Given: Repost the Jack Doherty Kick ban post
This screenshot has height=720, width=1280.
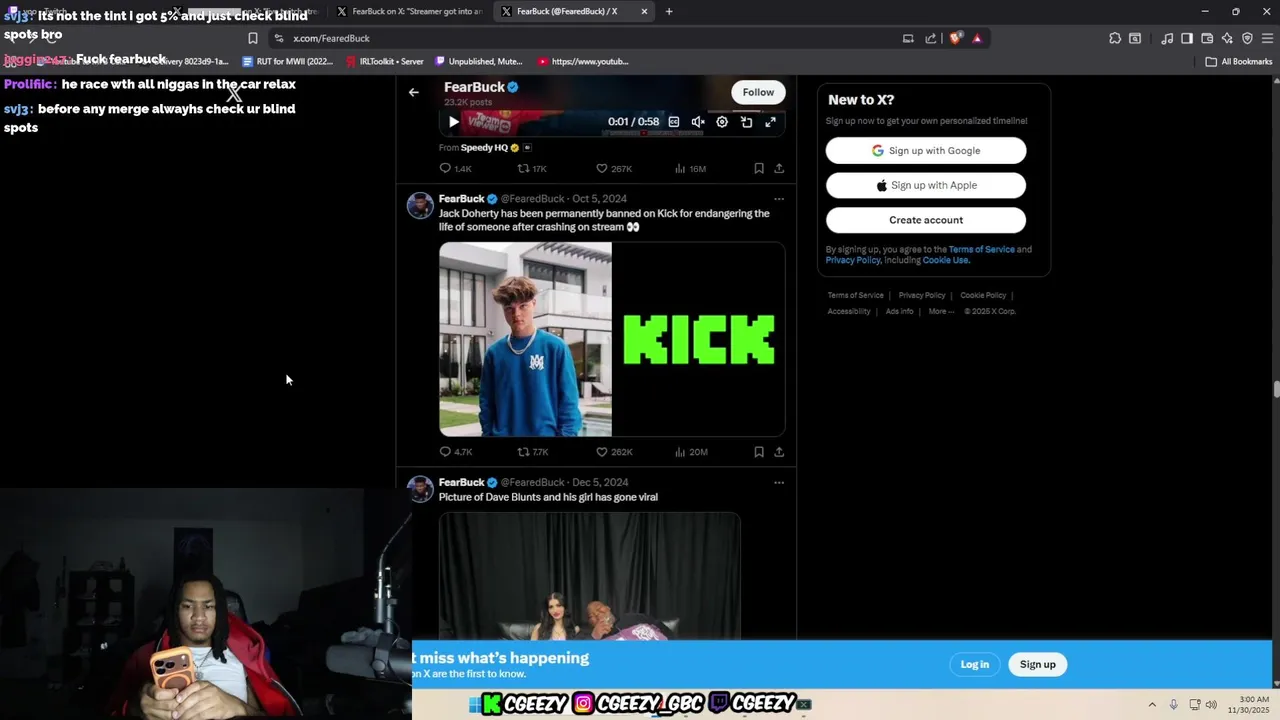Looking at the screenshot, I should pyautogui.click(x=533, y=452).
